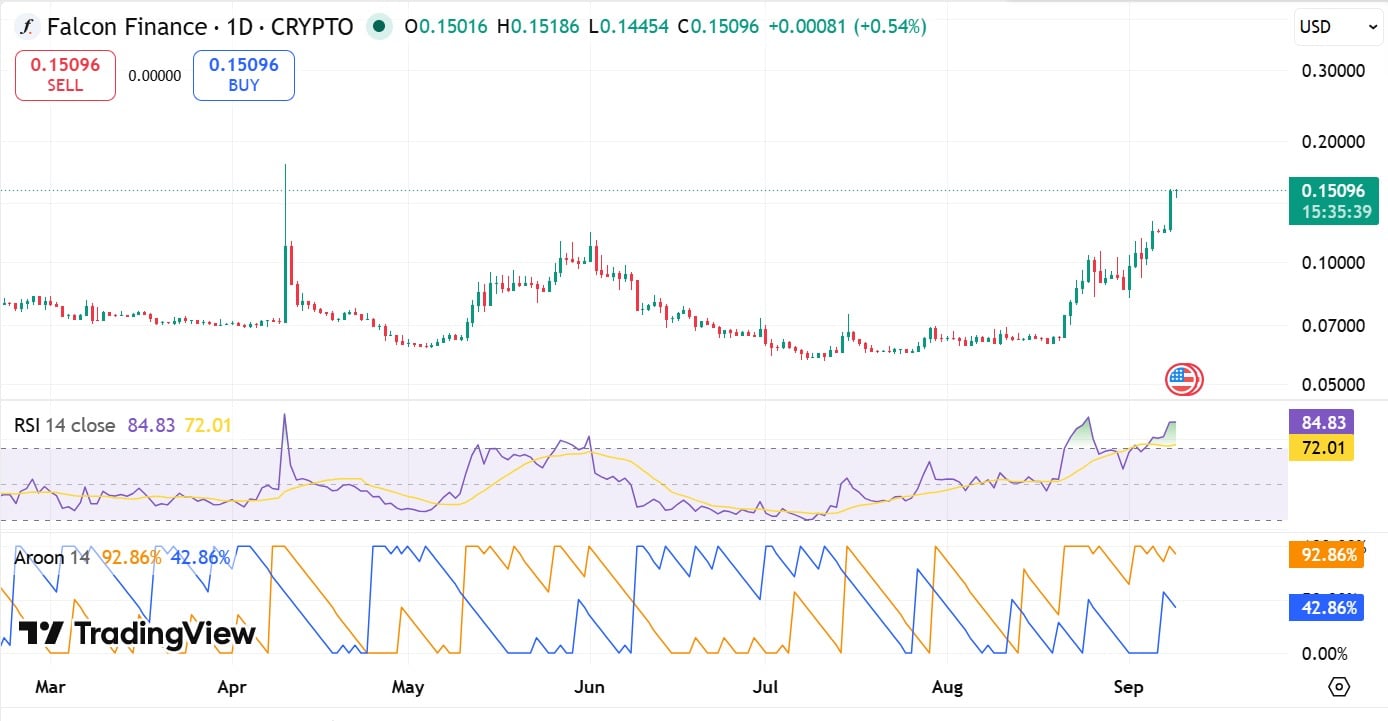The height and width of the screenshot is (721, 1388).
Task: Click the 0.20000 price axis label
Action: pos(1333,141)
